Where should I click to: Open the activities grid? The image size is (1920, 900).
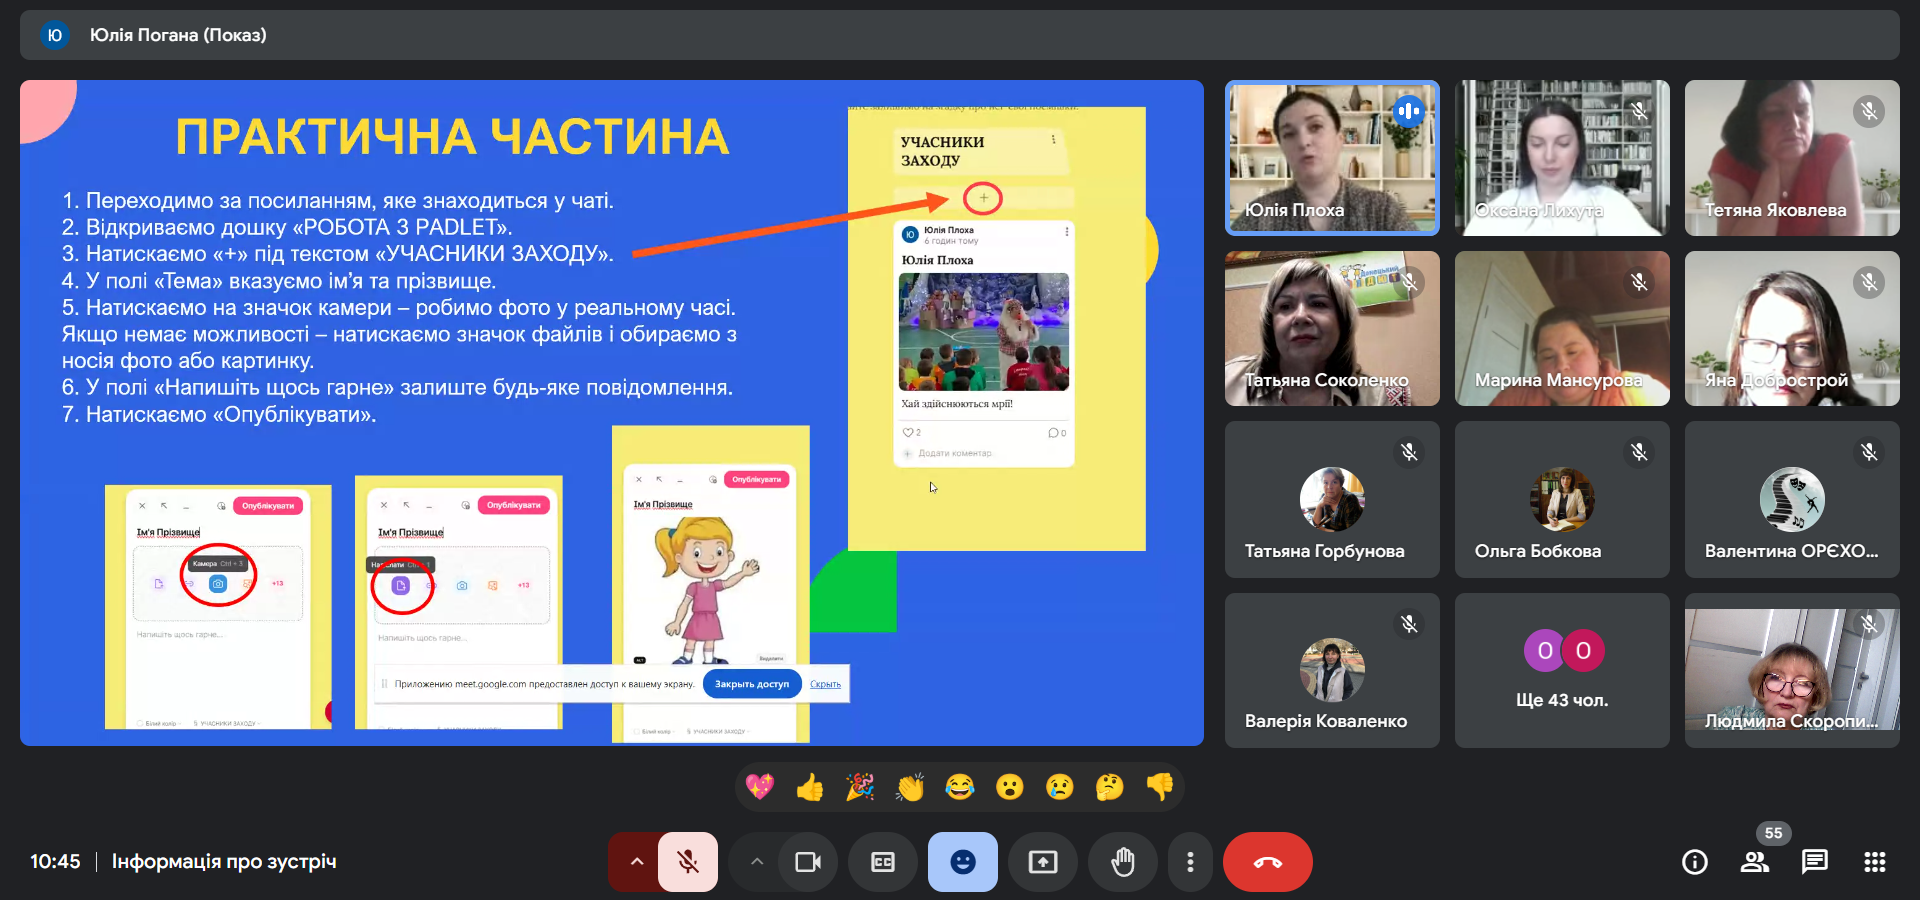coord(1875,862)
